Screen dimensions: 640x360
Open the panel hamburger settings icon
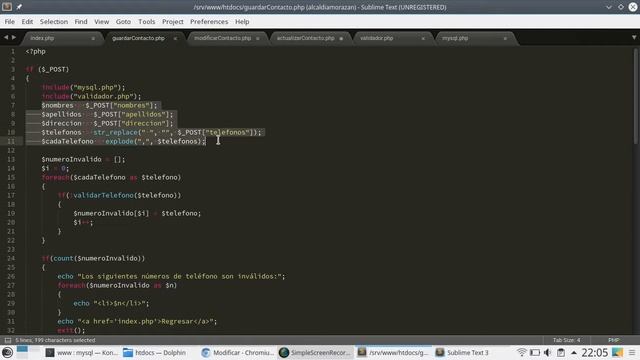coord(632,353)
